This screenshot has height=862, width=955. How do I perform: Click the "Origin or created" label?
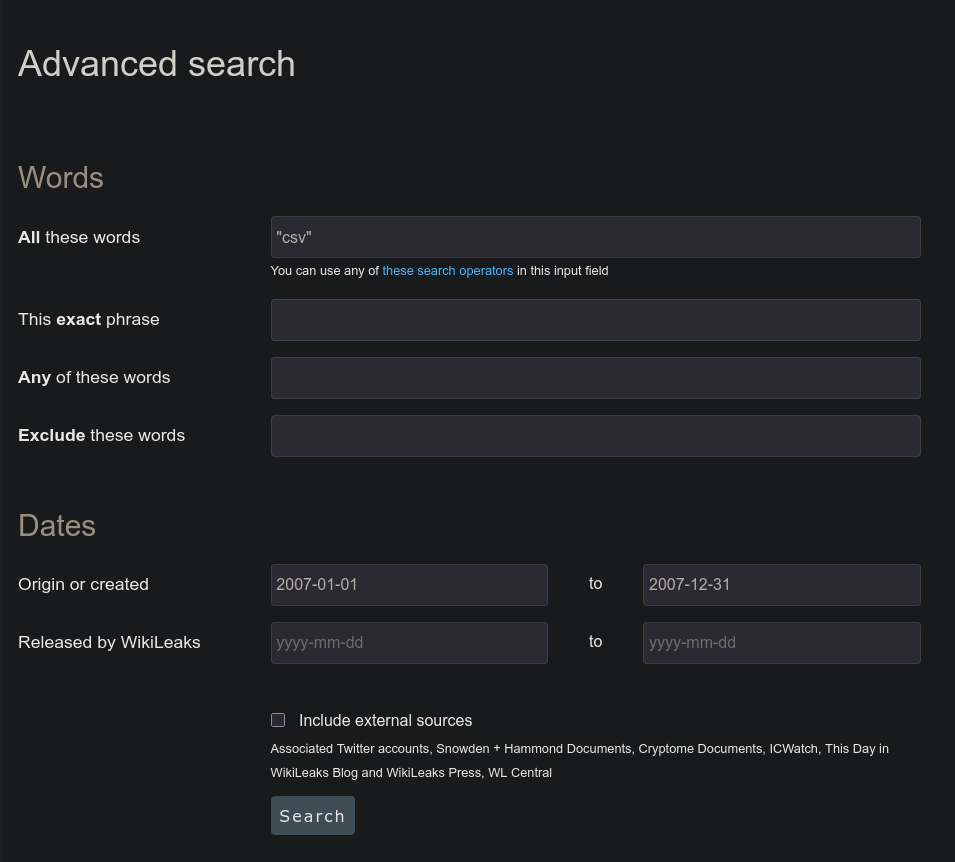[x=83, y=585]
